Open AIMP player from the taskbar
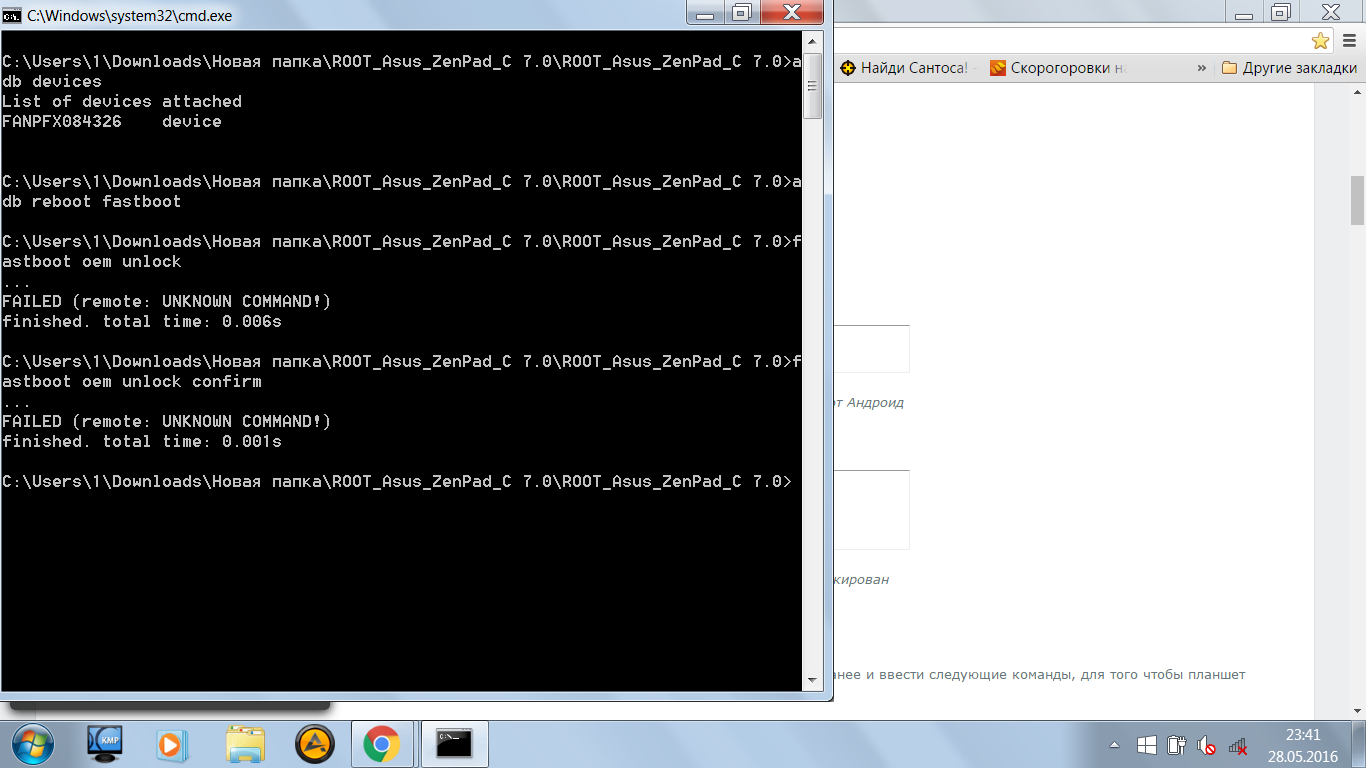This screenshot has width=1366, height=768. pos(315,744)
